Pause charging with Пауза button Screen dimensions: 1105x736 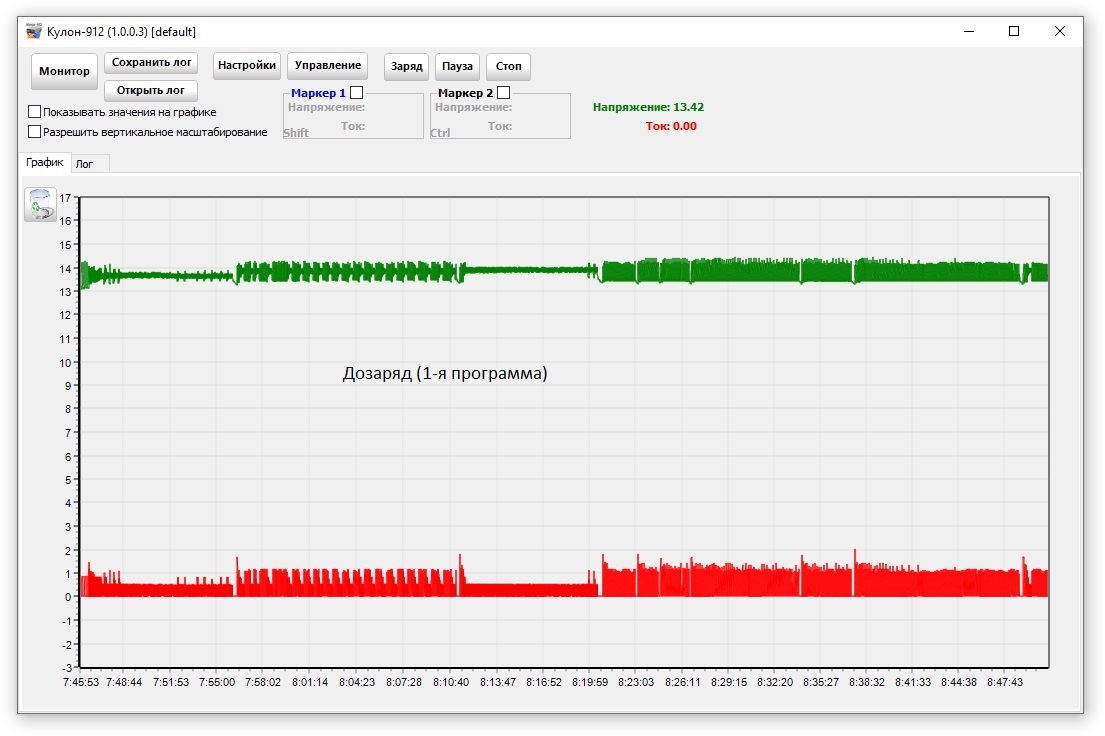pyautogui.click(x=457, y=67)
